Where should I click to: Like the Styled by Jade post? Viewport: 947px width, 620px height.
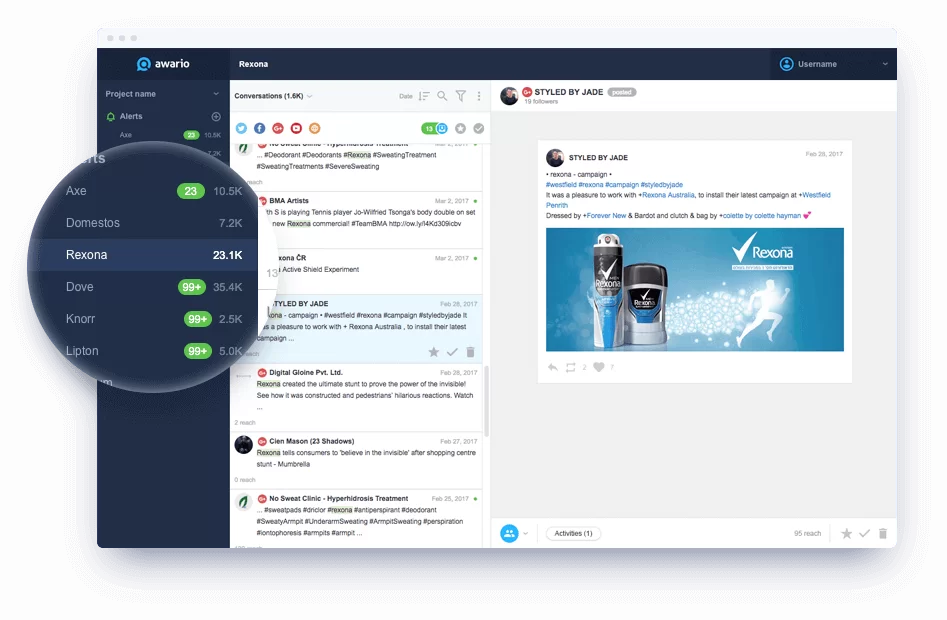(x=599, y=367)
